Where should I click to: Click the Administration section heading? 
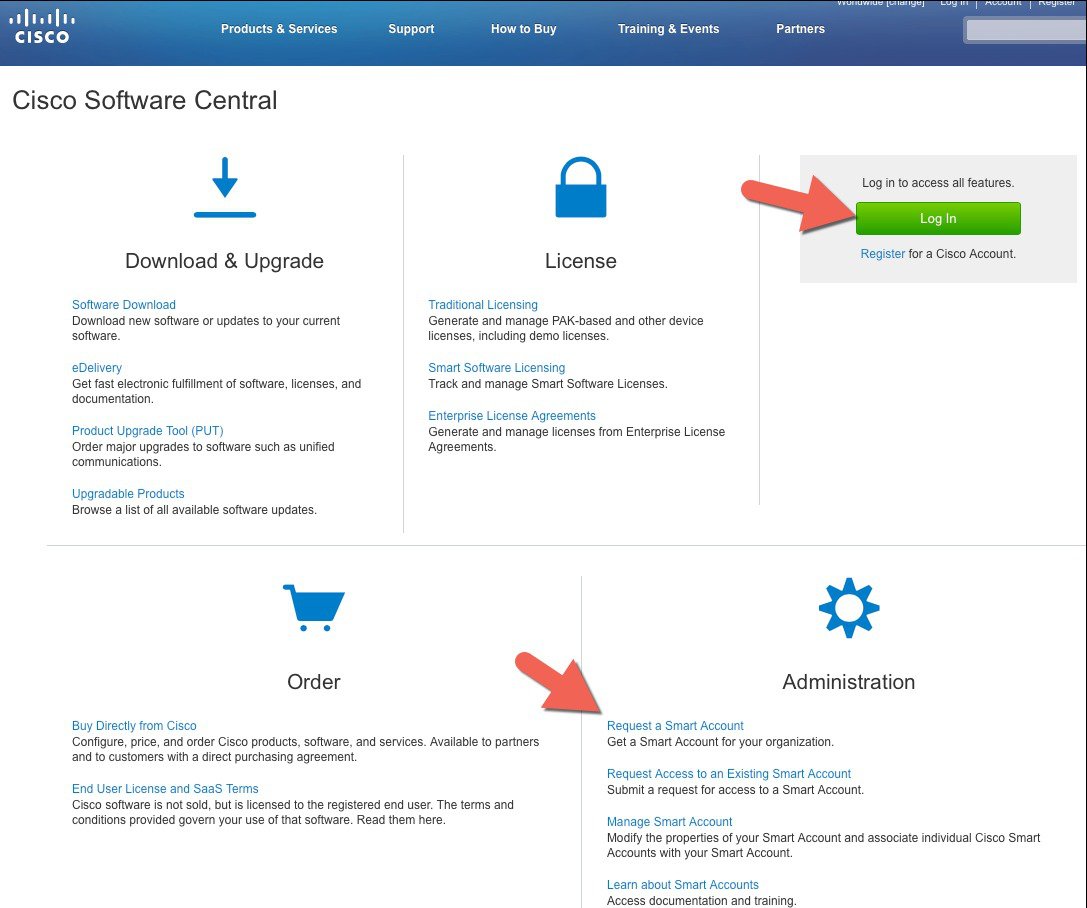849,681
